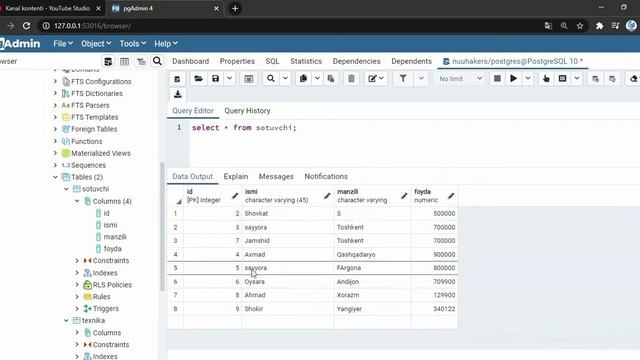Screen dimensions: 640x360
Task: Click the Open File folder icon
Action: 198,78
